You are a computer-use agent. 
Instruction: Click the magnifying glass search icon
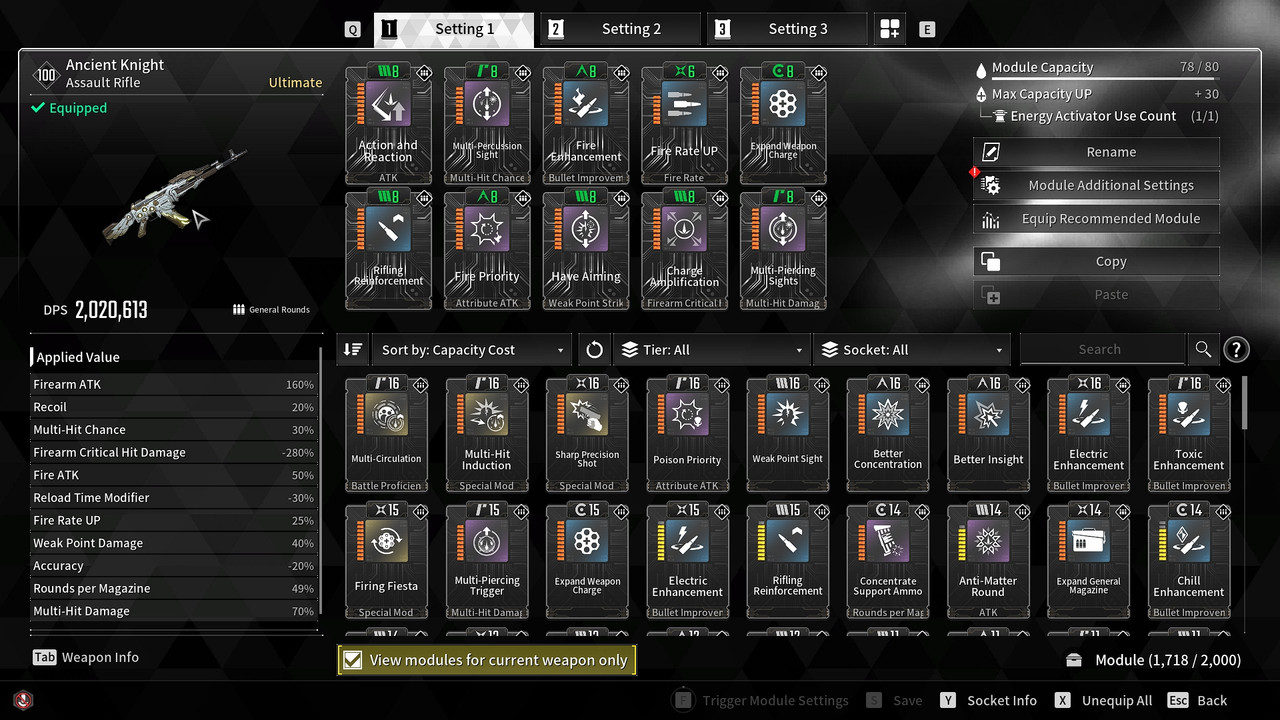[1203, 349]
